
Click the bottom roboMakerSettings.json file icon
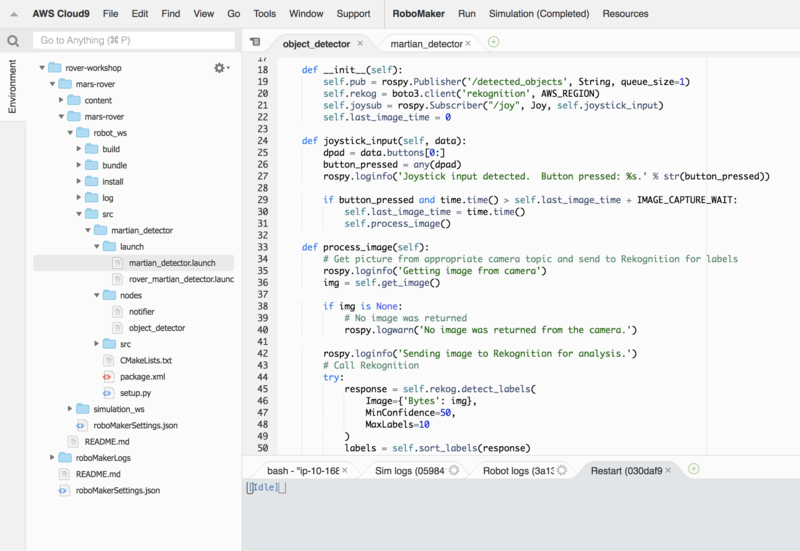point(63,491)
